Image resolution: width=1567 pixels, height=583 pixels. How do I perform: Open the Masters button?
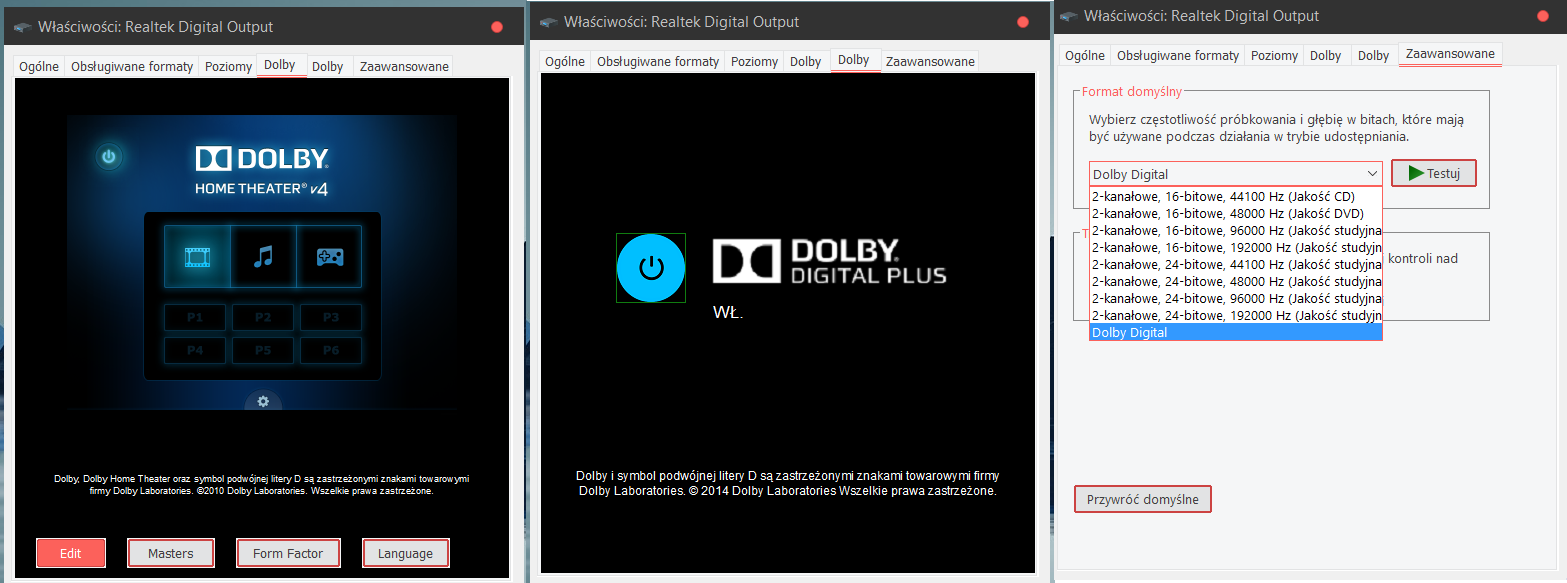click(x=171, y=553)
